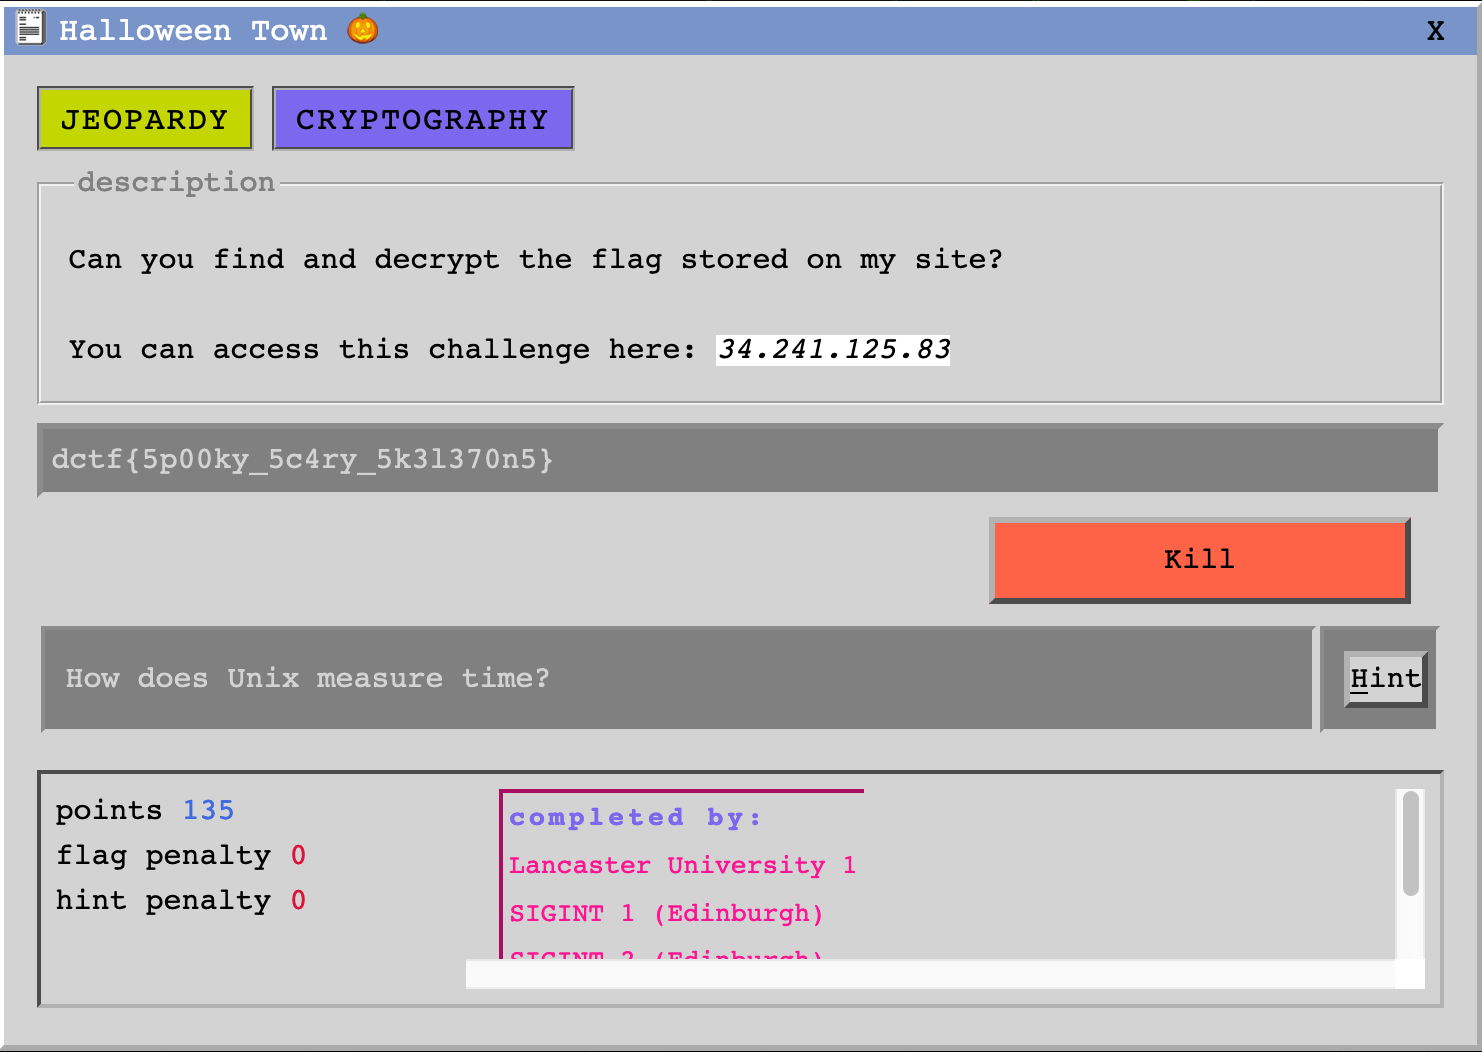This screenshot has width=1482, height=1052.
Task: Select the JEOPARDY category tag
Action: coord(144,118)
